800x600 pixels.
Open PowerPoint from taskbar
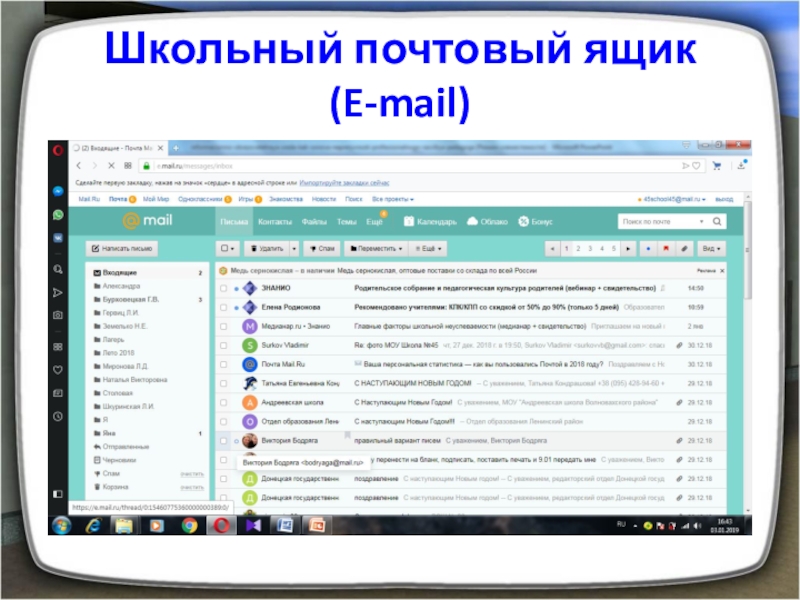coord(317,525)
